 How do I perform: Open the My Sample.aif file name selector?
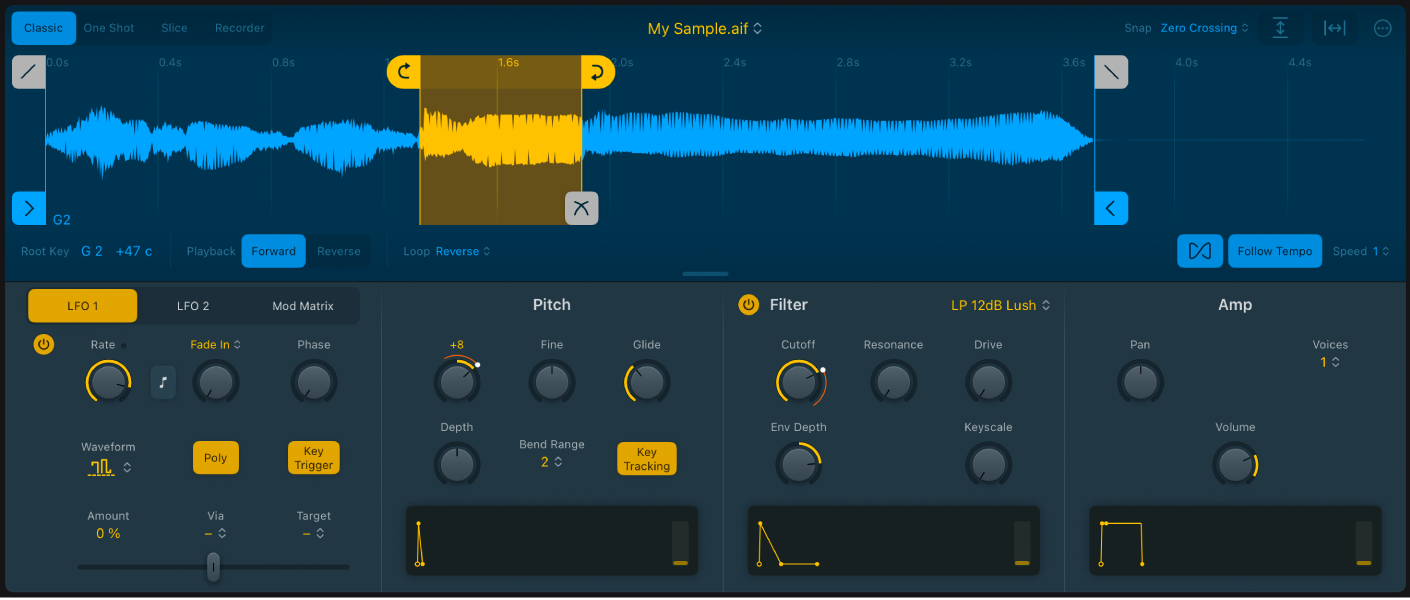pyautogui.click(x=705, y=28)
